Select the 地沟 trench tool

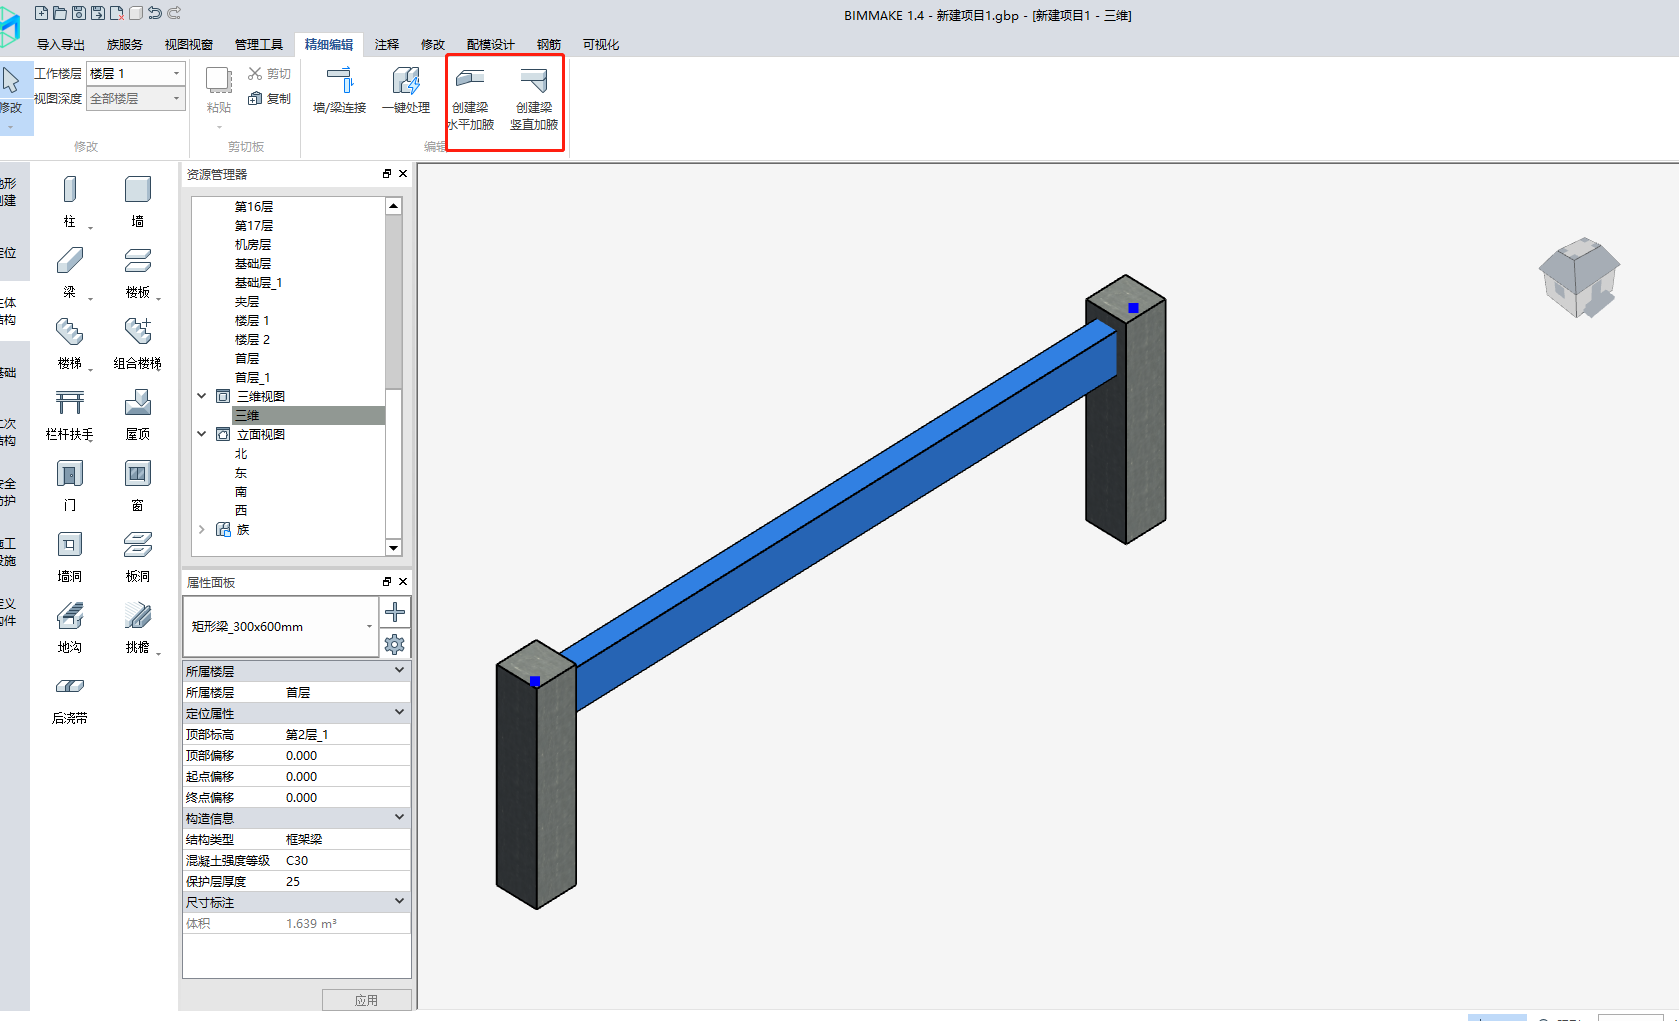tap(70, 627)
